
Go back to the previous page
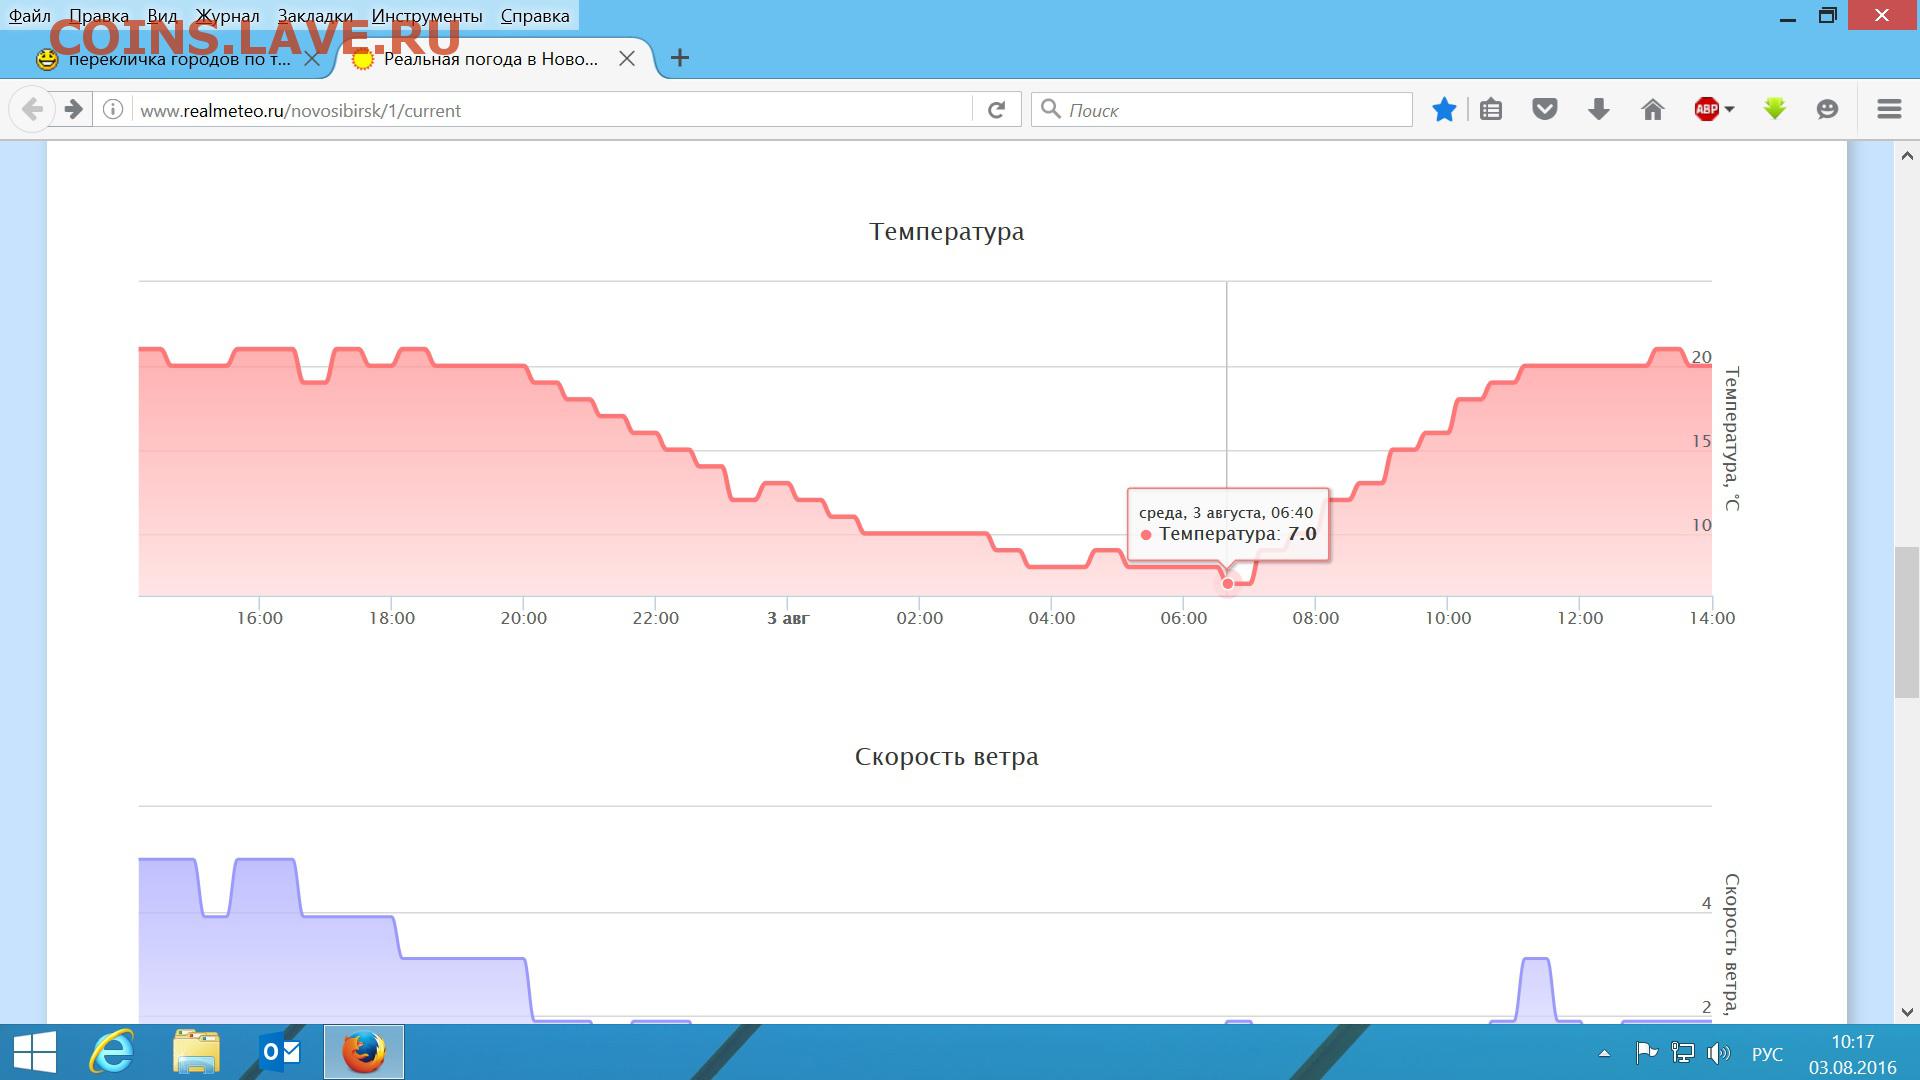[32, 110]
